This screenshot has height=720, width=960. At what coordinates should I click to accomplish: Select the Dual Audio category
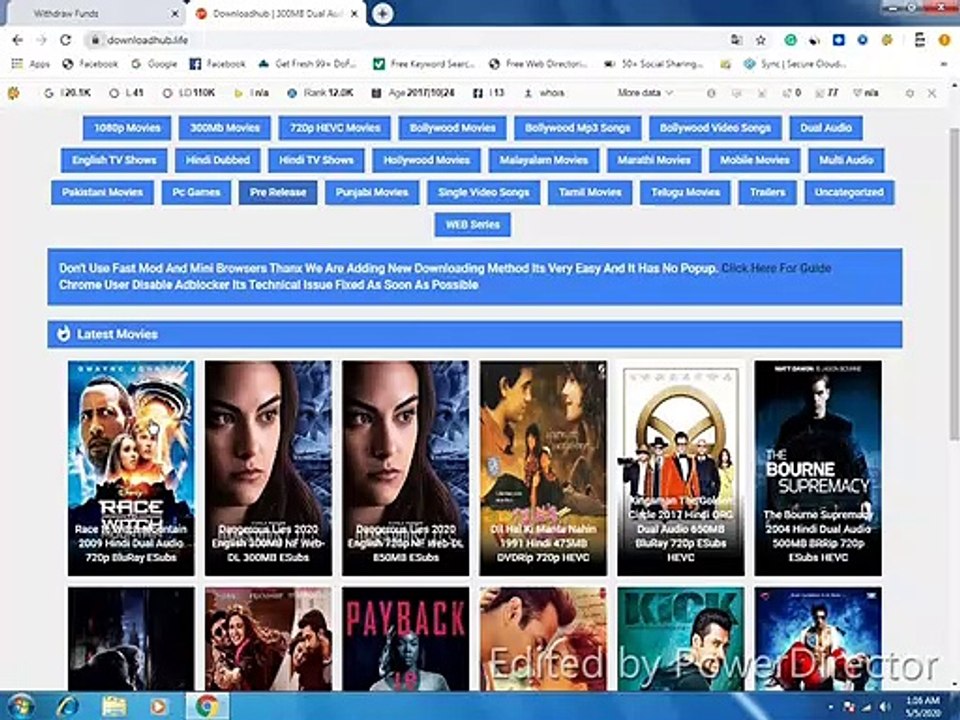(826, 128)
